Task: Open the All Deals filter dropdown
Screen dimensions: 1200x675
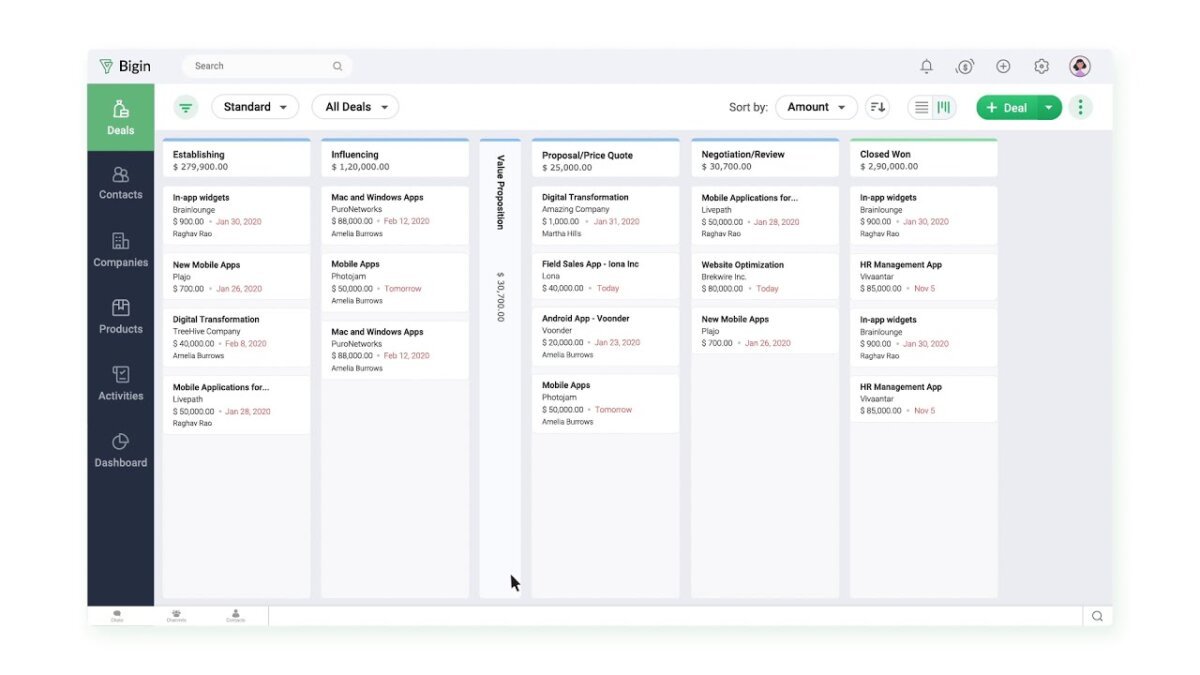Action: pyautogui.click(x=355, y=107)
